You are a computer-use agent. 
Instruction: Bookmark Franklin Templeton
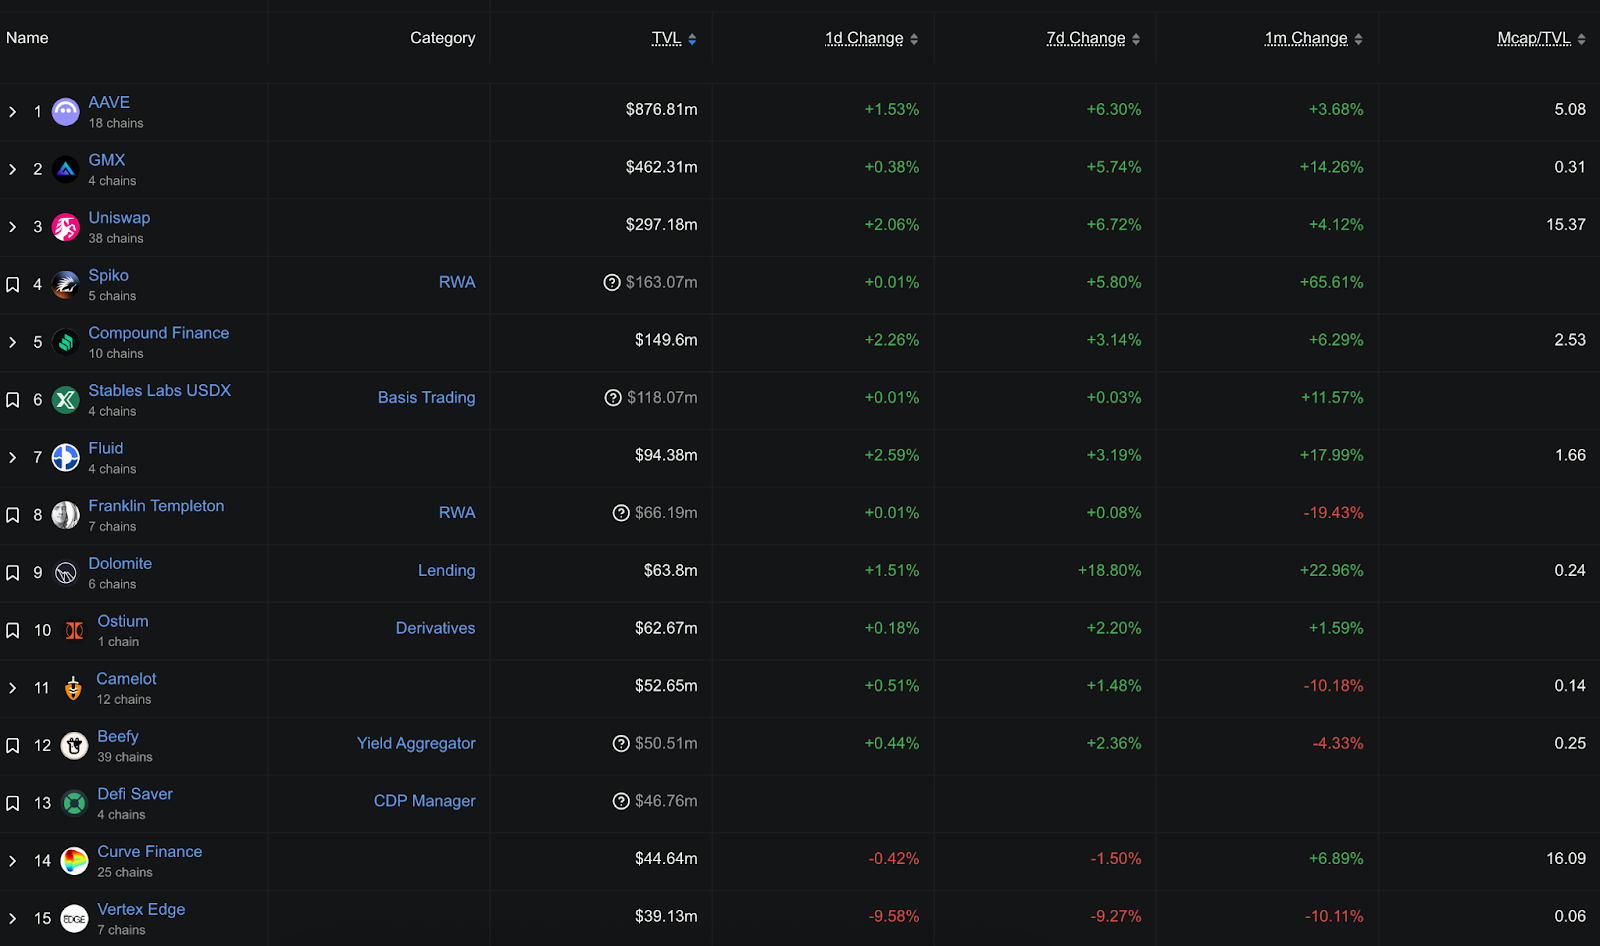[13, 515]
